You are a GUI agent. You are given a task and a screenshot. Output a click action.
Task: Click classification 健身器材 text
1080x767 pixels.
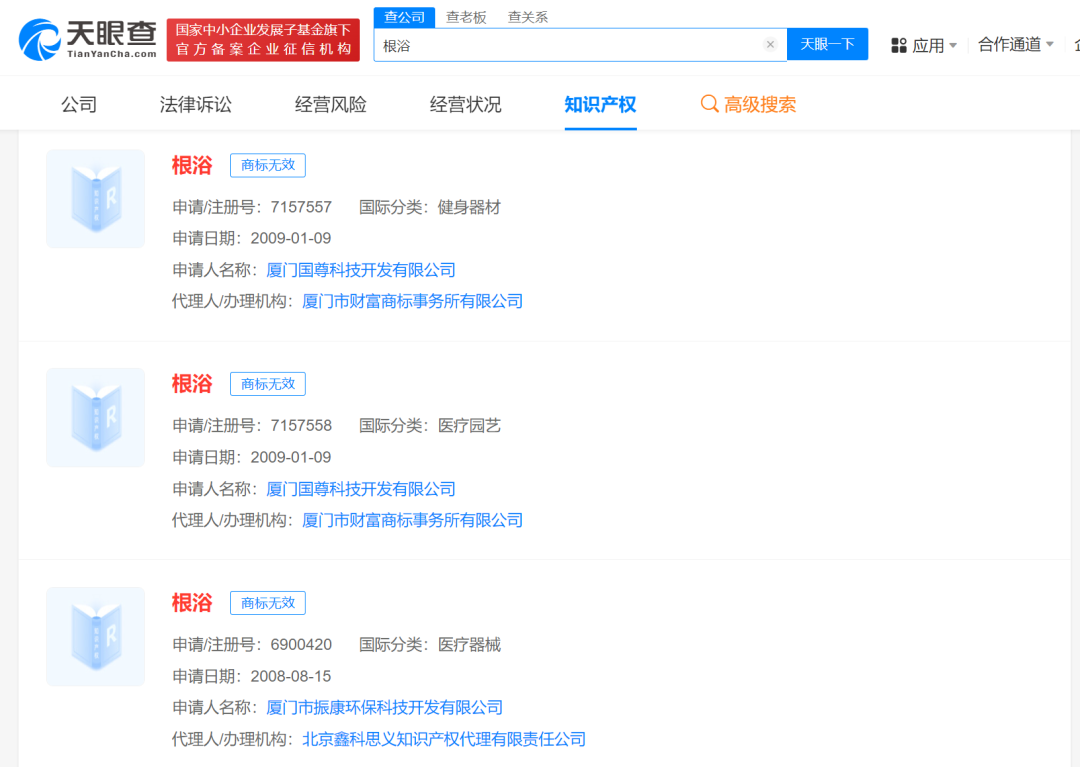tap(469, 207)
